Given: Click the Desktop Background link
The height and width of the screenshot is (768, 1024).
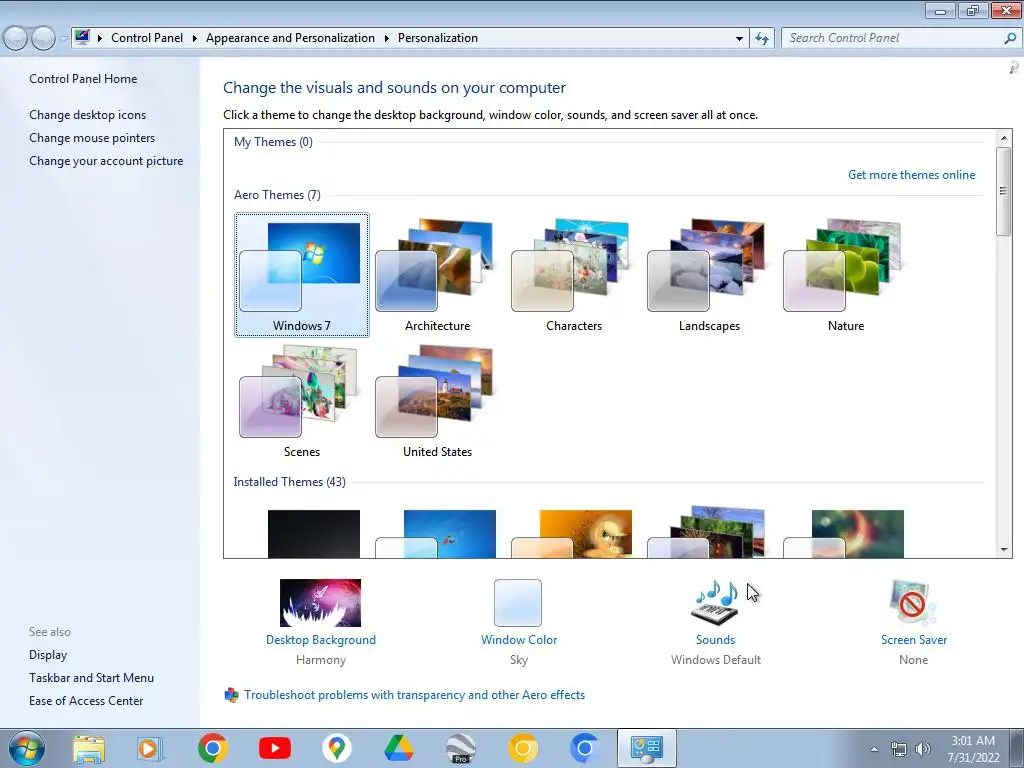Looking at the screenshot, I should click(x=321, y=640).
